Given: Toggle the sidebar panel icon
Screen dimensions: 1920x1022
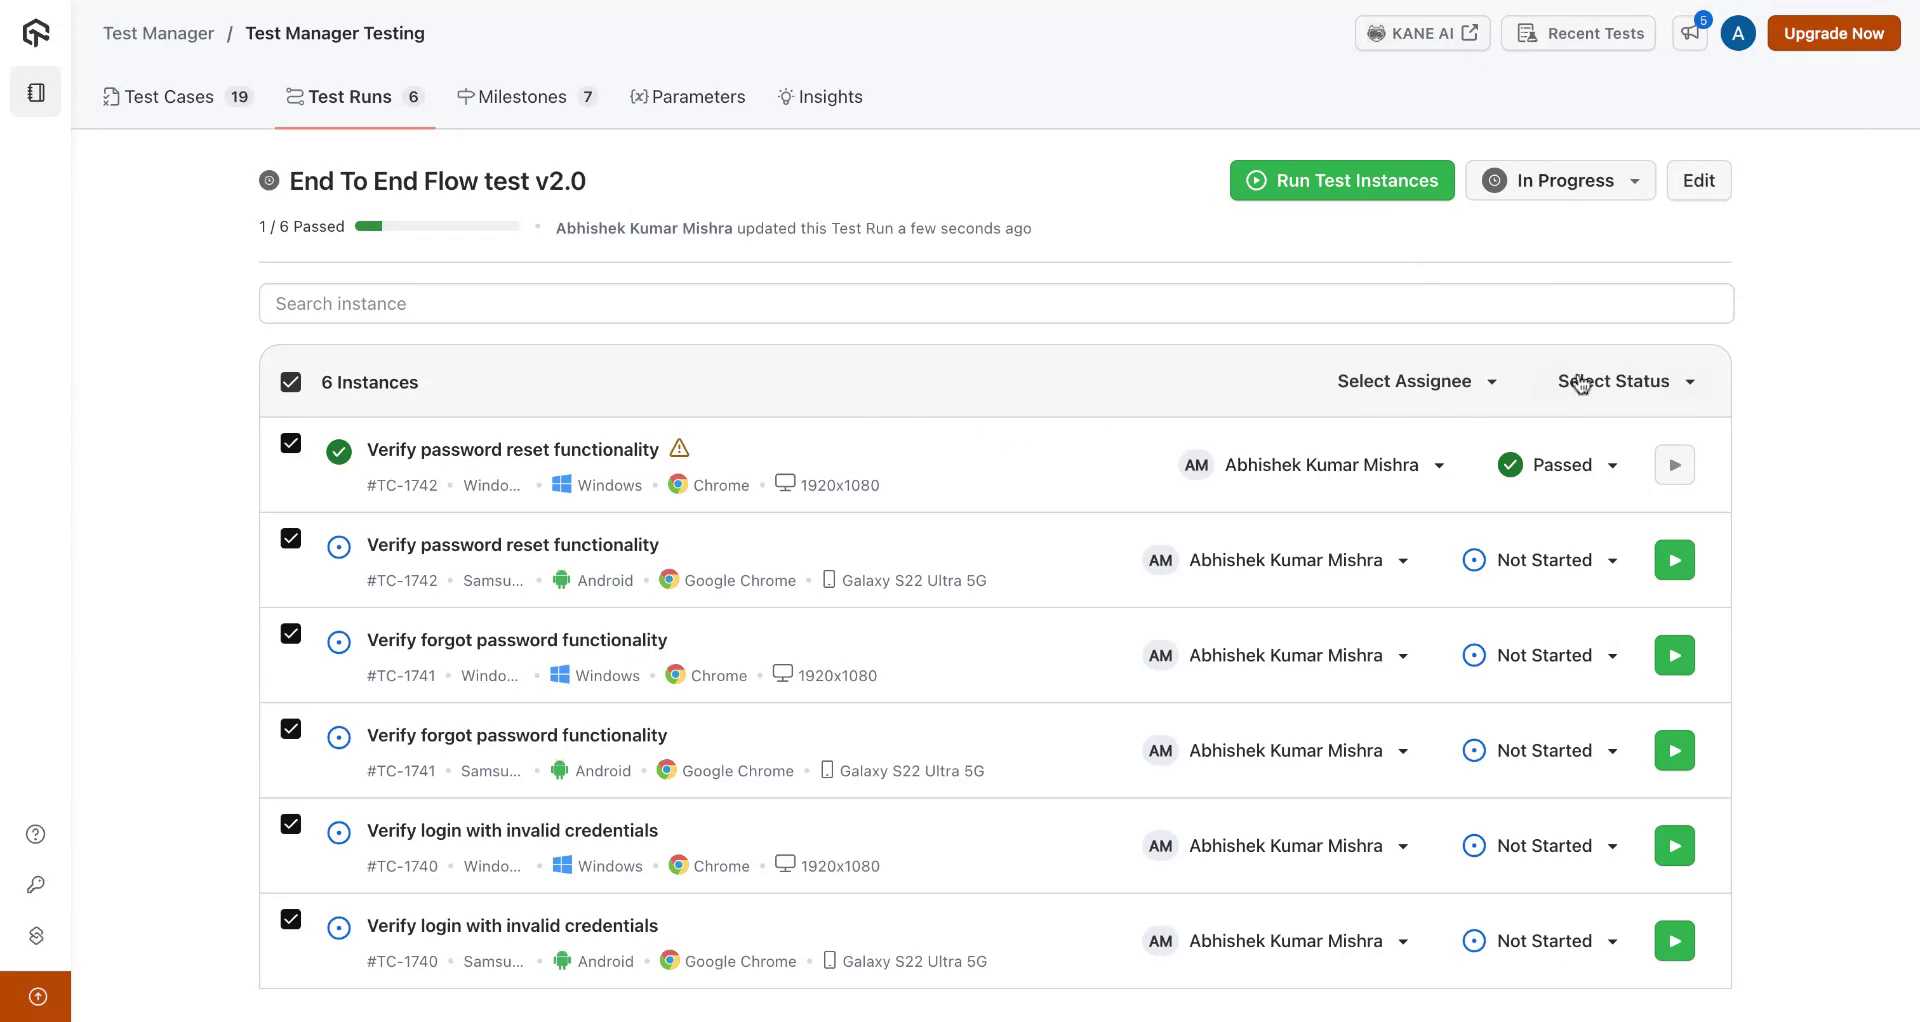Looking at the screenshot, I should (36, 93).
